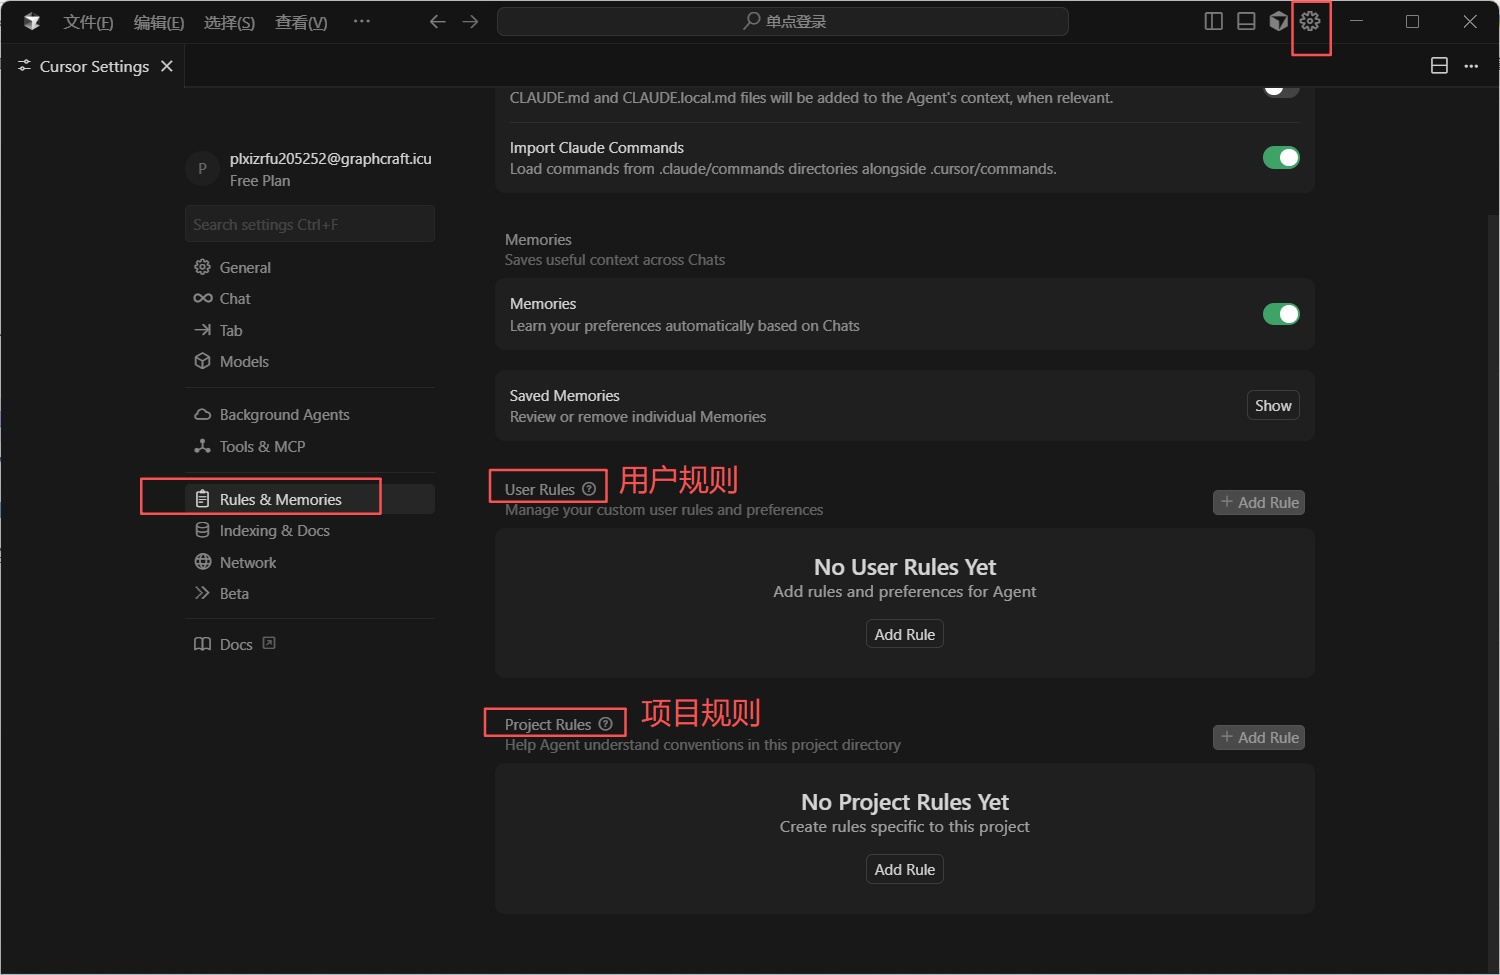Open the Tab settings section
The image size is (1500, 975).
point(310,330)
